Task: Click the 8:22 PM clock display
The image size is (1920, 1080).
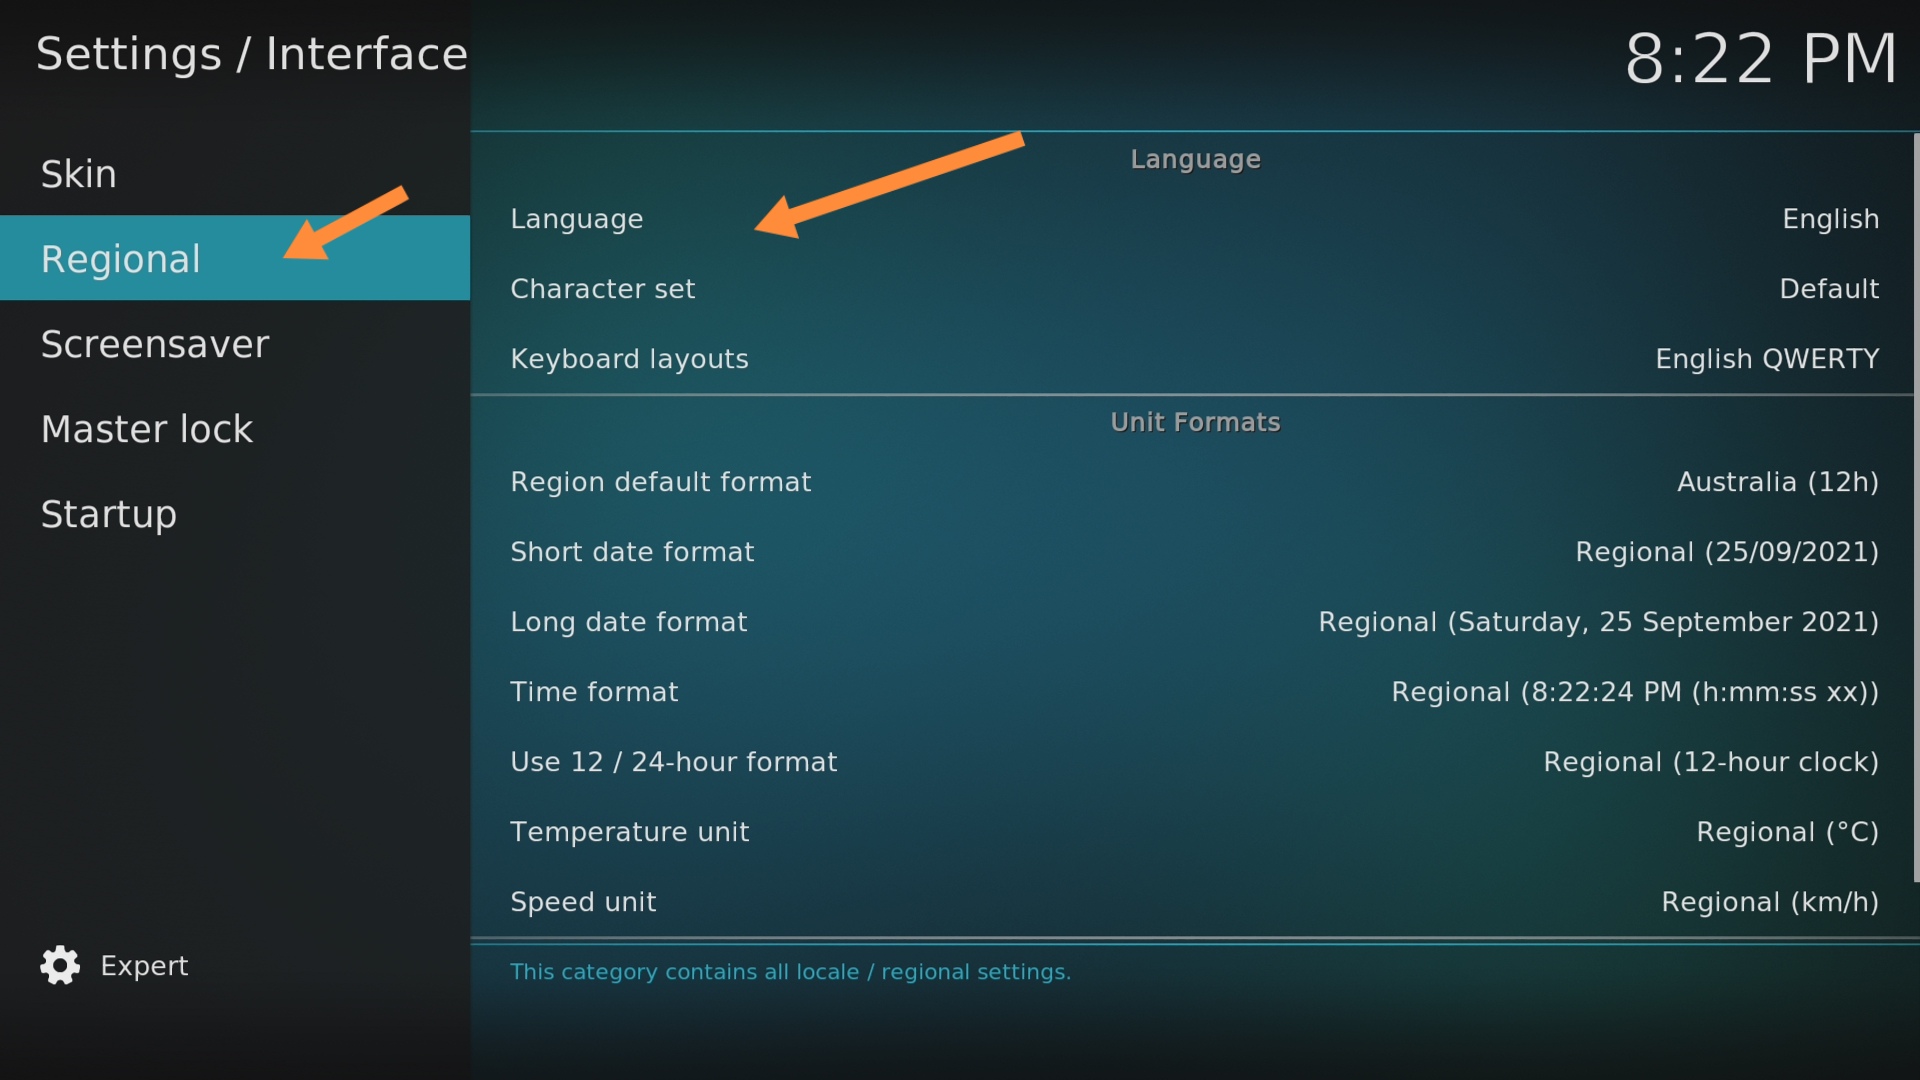Action: click(x=1760, y=58)
